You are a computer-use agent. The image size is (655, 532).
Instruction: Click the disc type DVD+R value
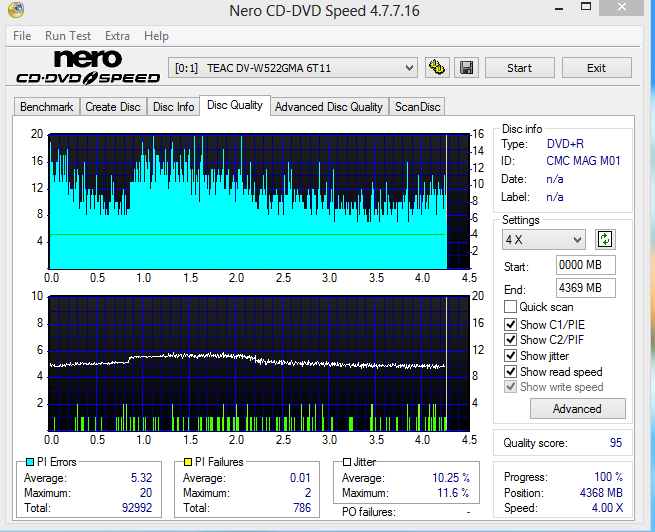click(565, 144)
